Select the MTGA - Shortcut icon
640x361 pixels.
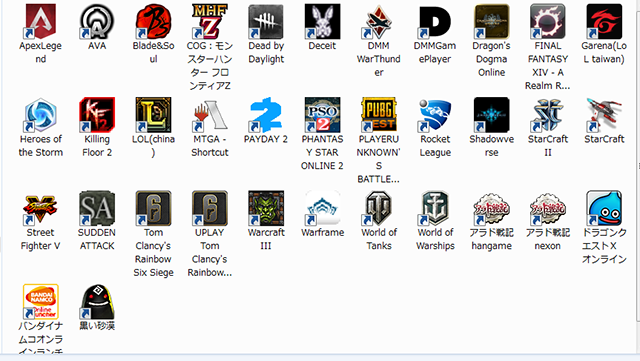[209, 115]
